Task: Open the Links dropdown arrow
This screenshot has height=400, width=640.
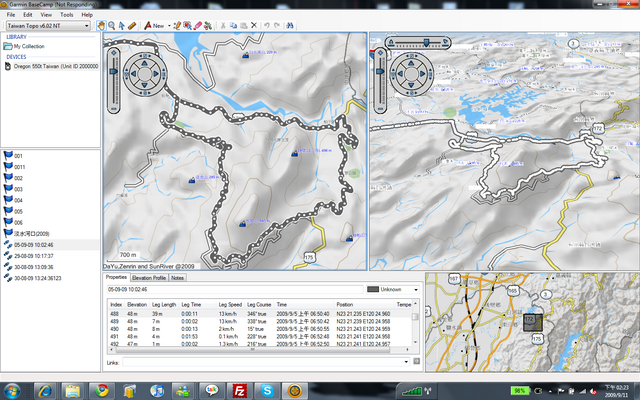Action: click(406, 362)
